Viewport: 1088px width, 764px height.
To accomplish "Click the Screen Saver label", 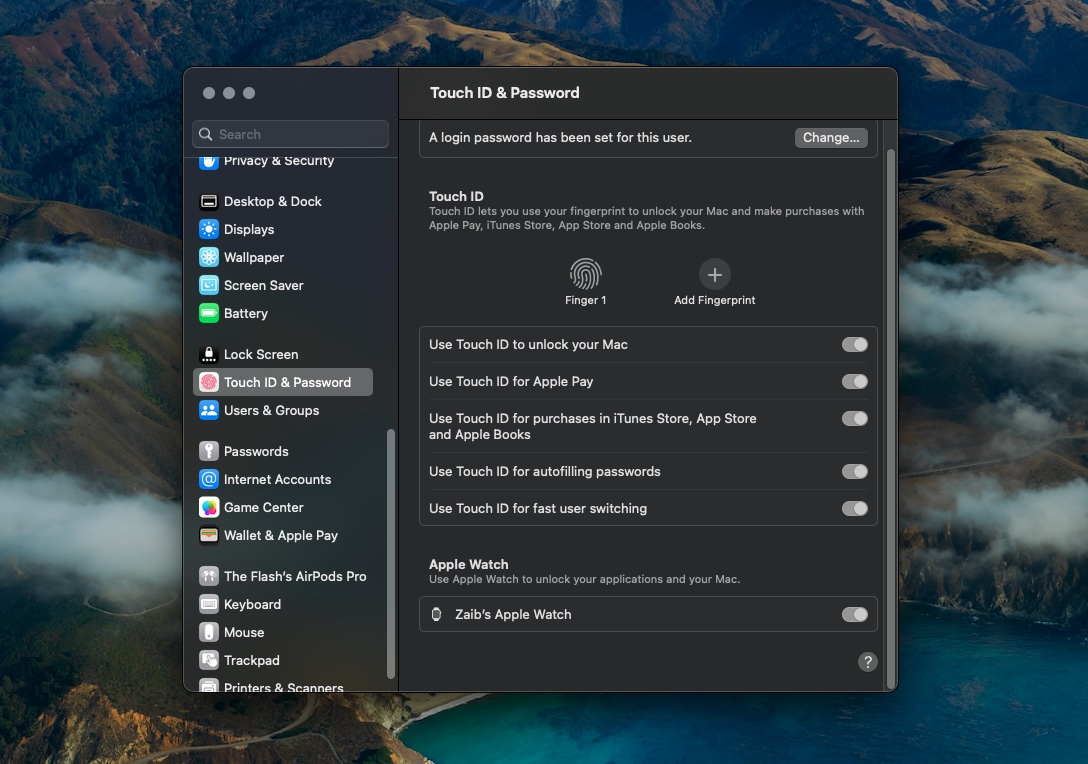I will pos(264,285).
